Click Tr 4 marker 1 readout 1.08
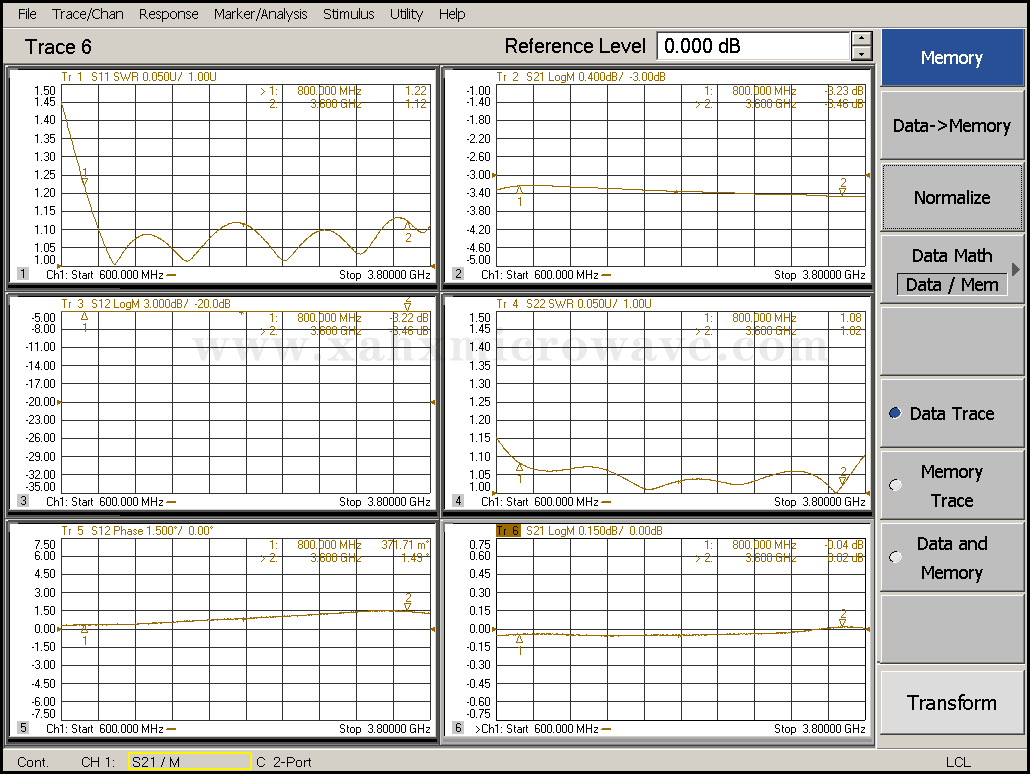The image size is (1030, 774). [851, 317]
